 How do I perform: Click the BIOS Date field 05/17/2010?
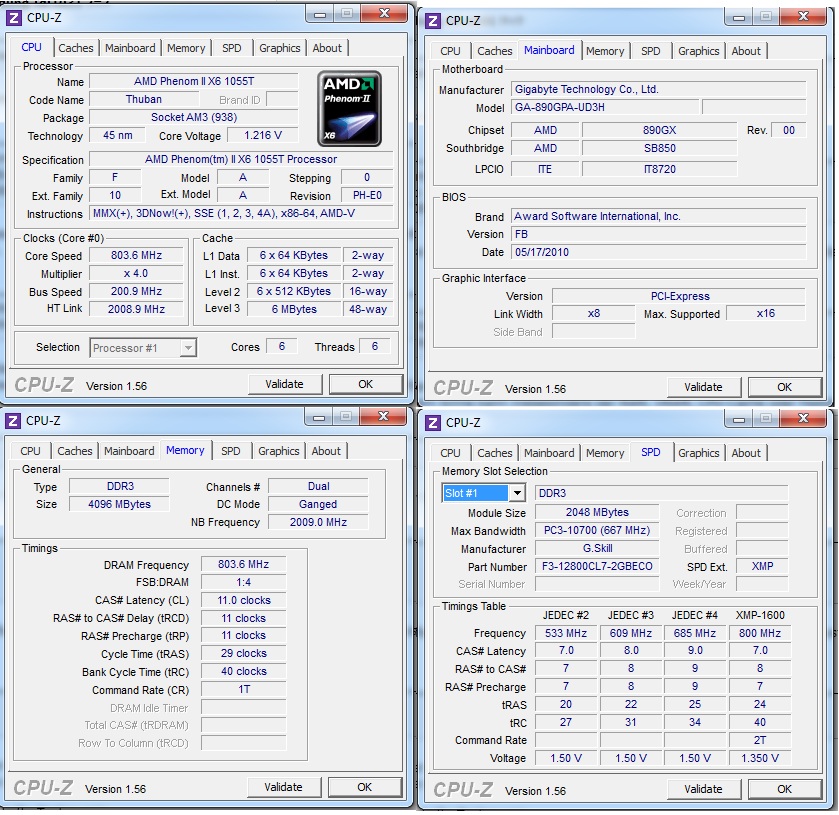(658, 252)
